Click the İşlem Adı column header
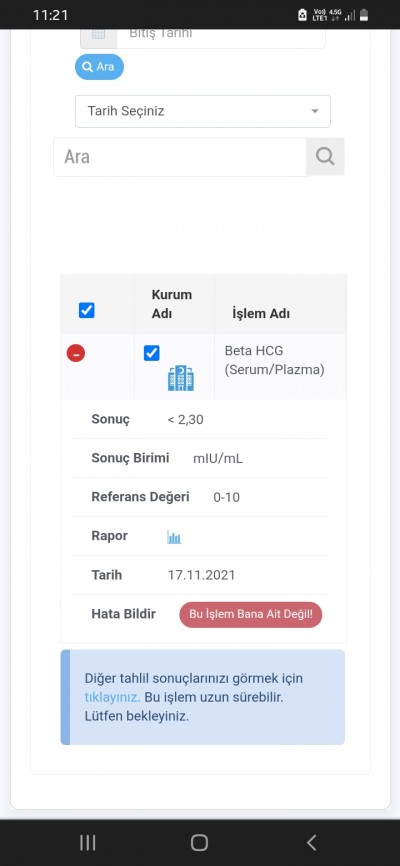The height and width of the screenshot is (866, 400). (x=261, y=314)
